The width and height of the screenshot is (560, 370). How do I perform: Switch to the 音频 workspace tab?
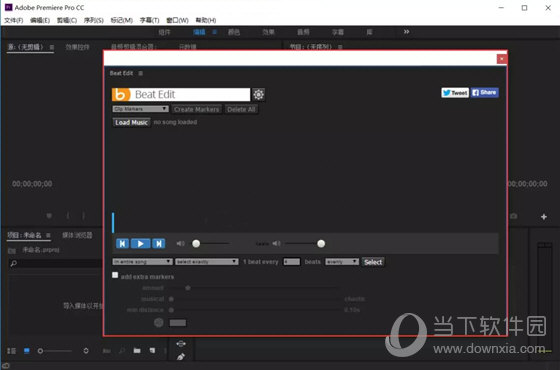point(303,32)
